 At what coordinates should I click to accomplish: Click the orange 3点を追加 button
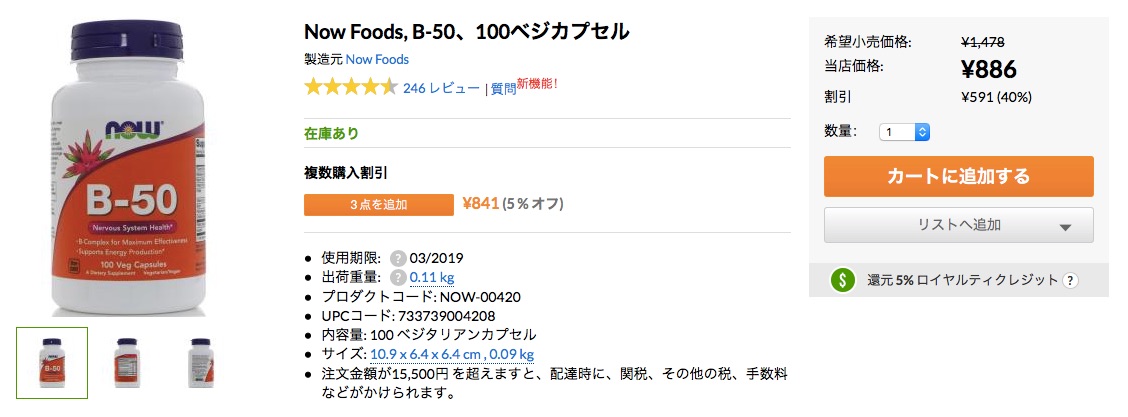[x=378, y=204]
